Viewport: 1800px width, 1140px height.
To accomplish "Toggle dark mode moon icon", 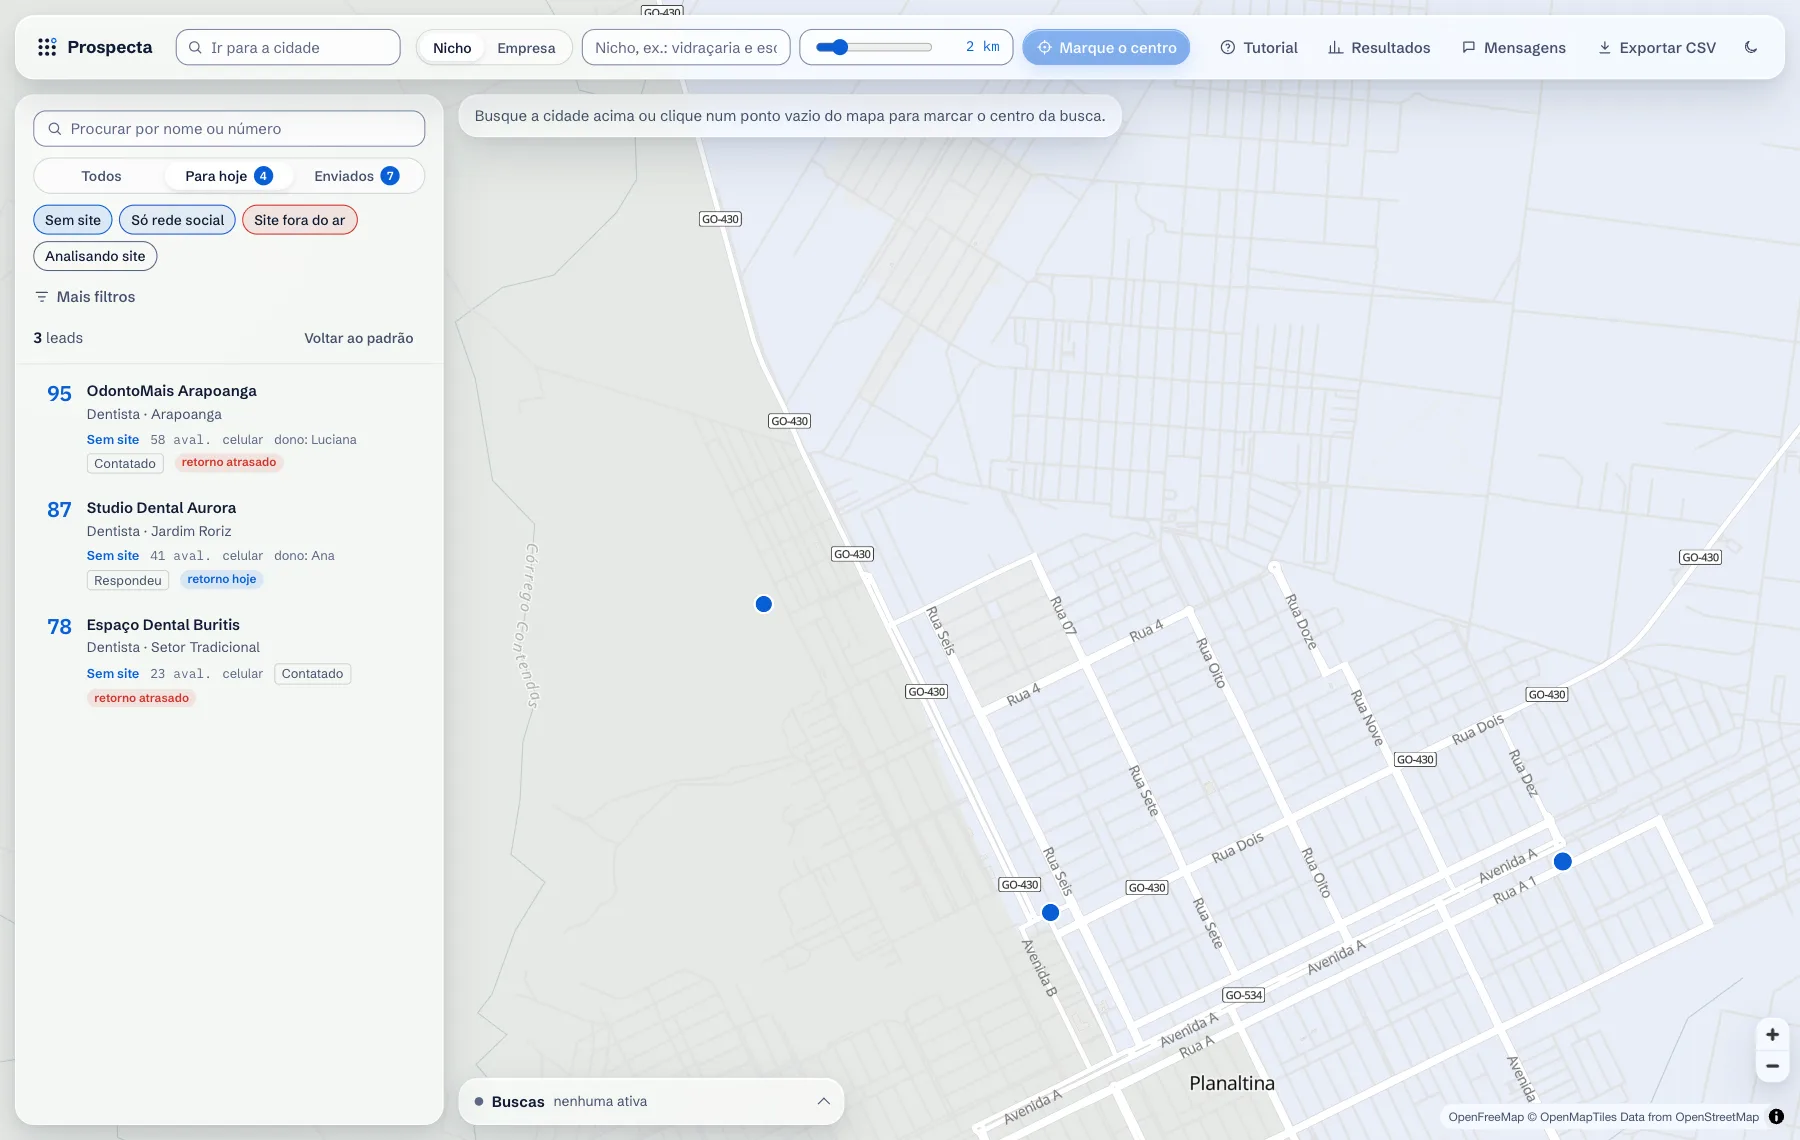I will [1751, 47].
